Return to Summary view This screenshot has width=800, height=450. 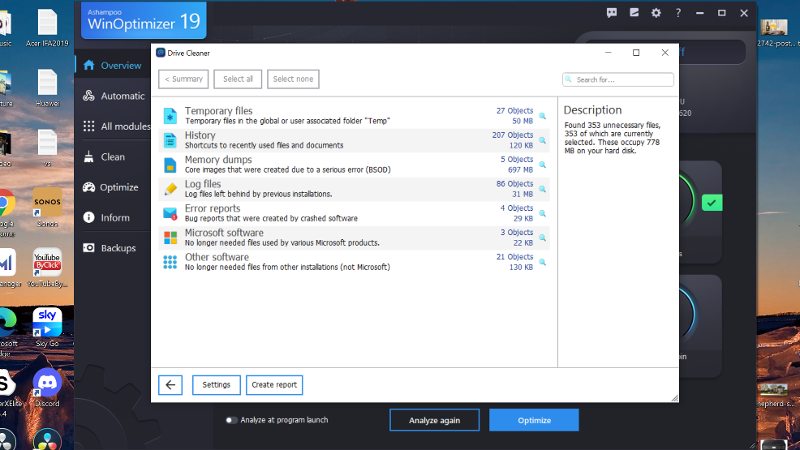[183, 79]
